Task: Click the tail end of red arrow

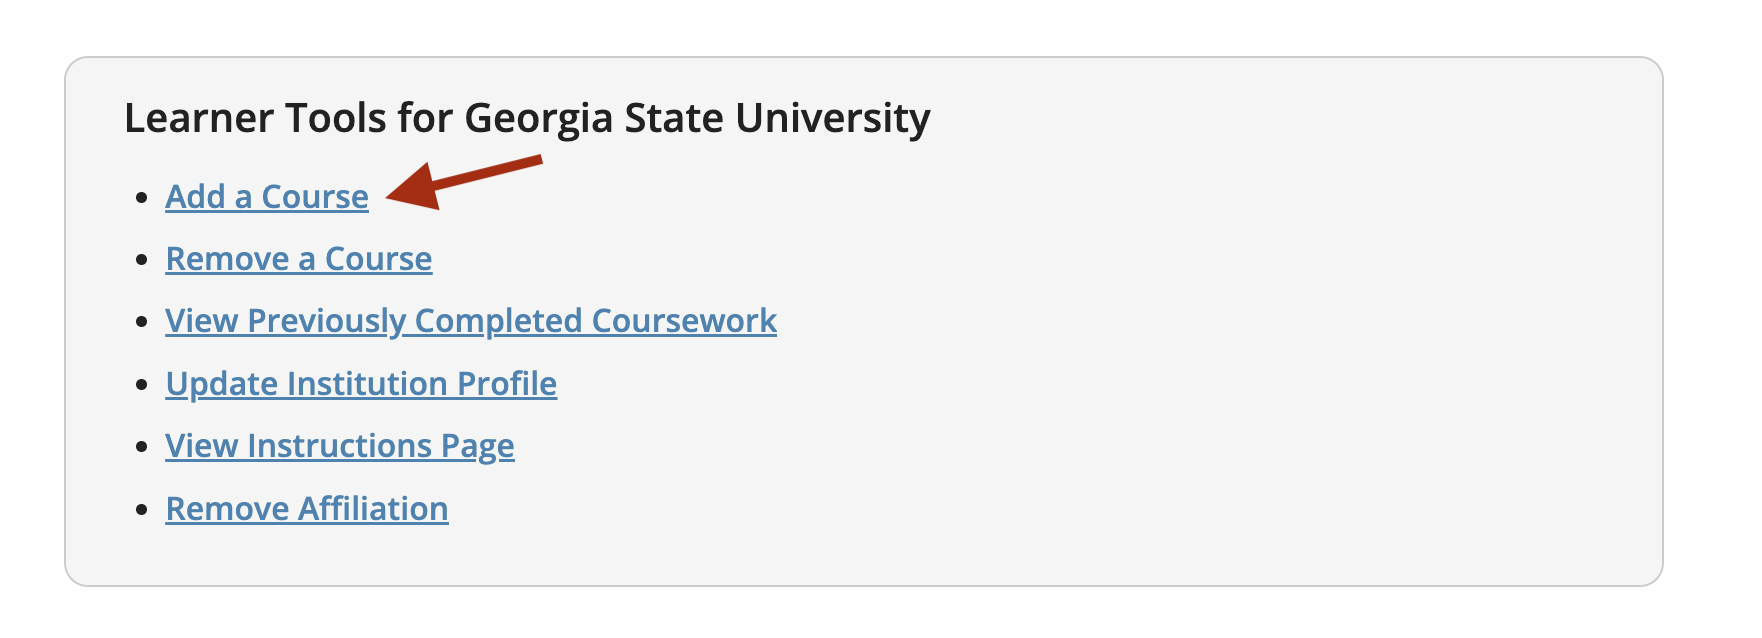Action: click(x=535, y=160)
